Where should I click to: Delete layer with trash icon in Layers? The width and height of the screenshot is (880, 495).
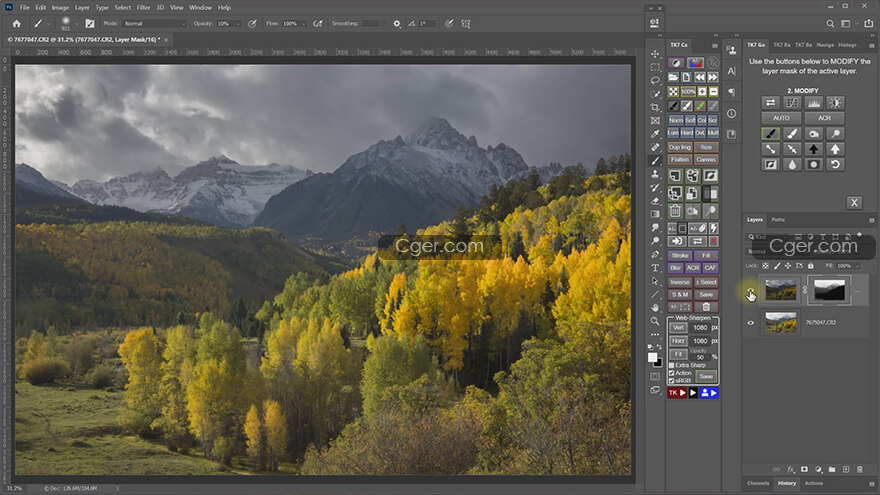coord(860,469)
